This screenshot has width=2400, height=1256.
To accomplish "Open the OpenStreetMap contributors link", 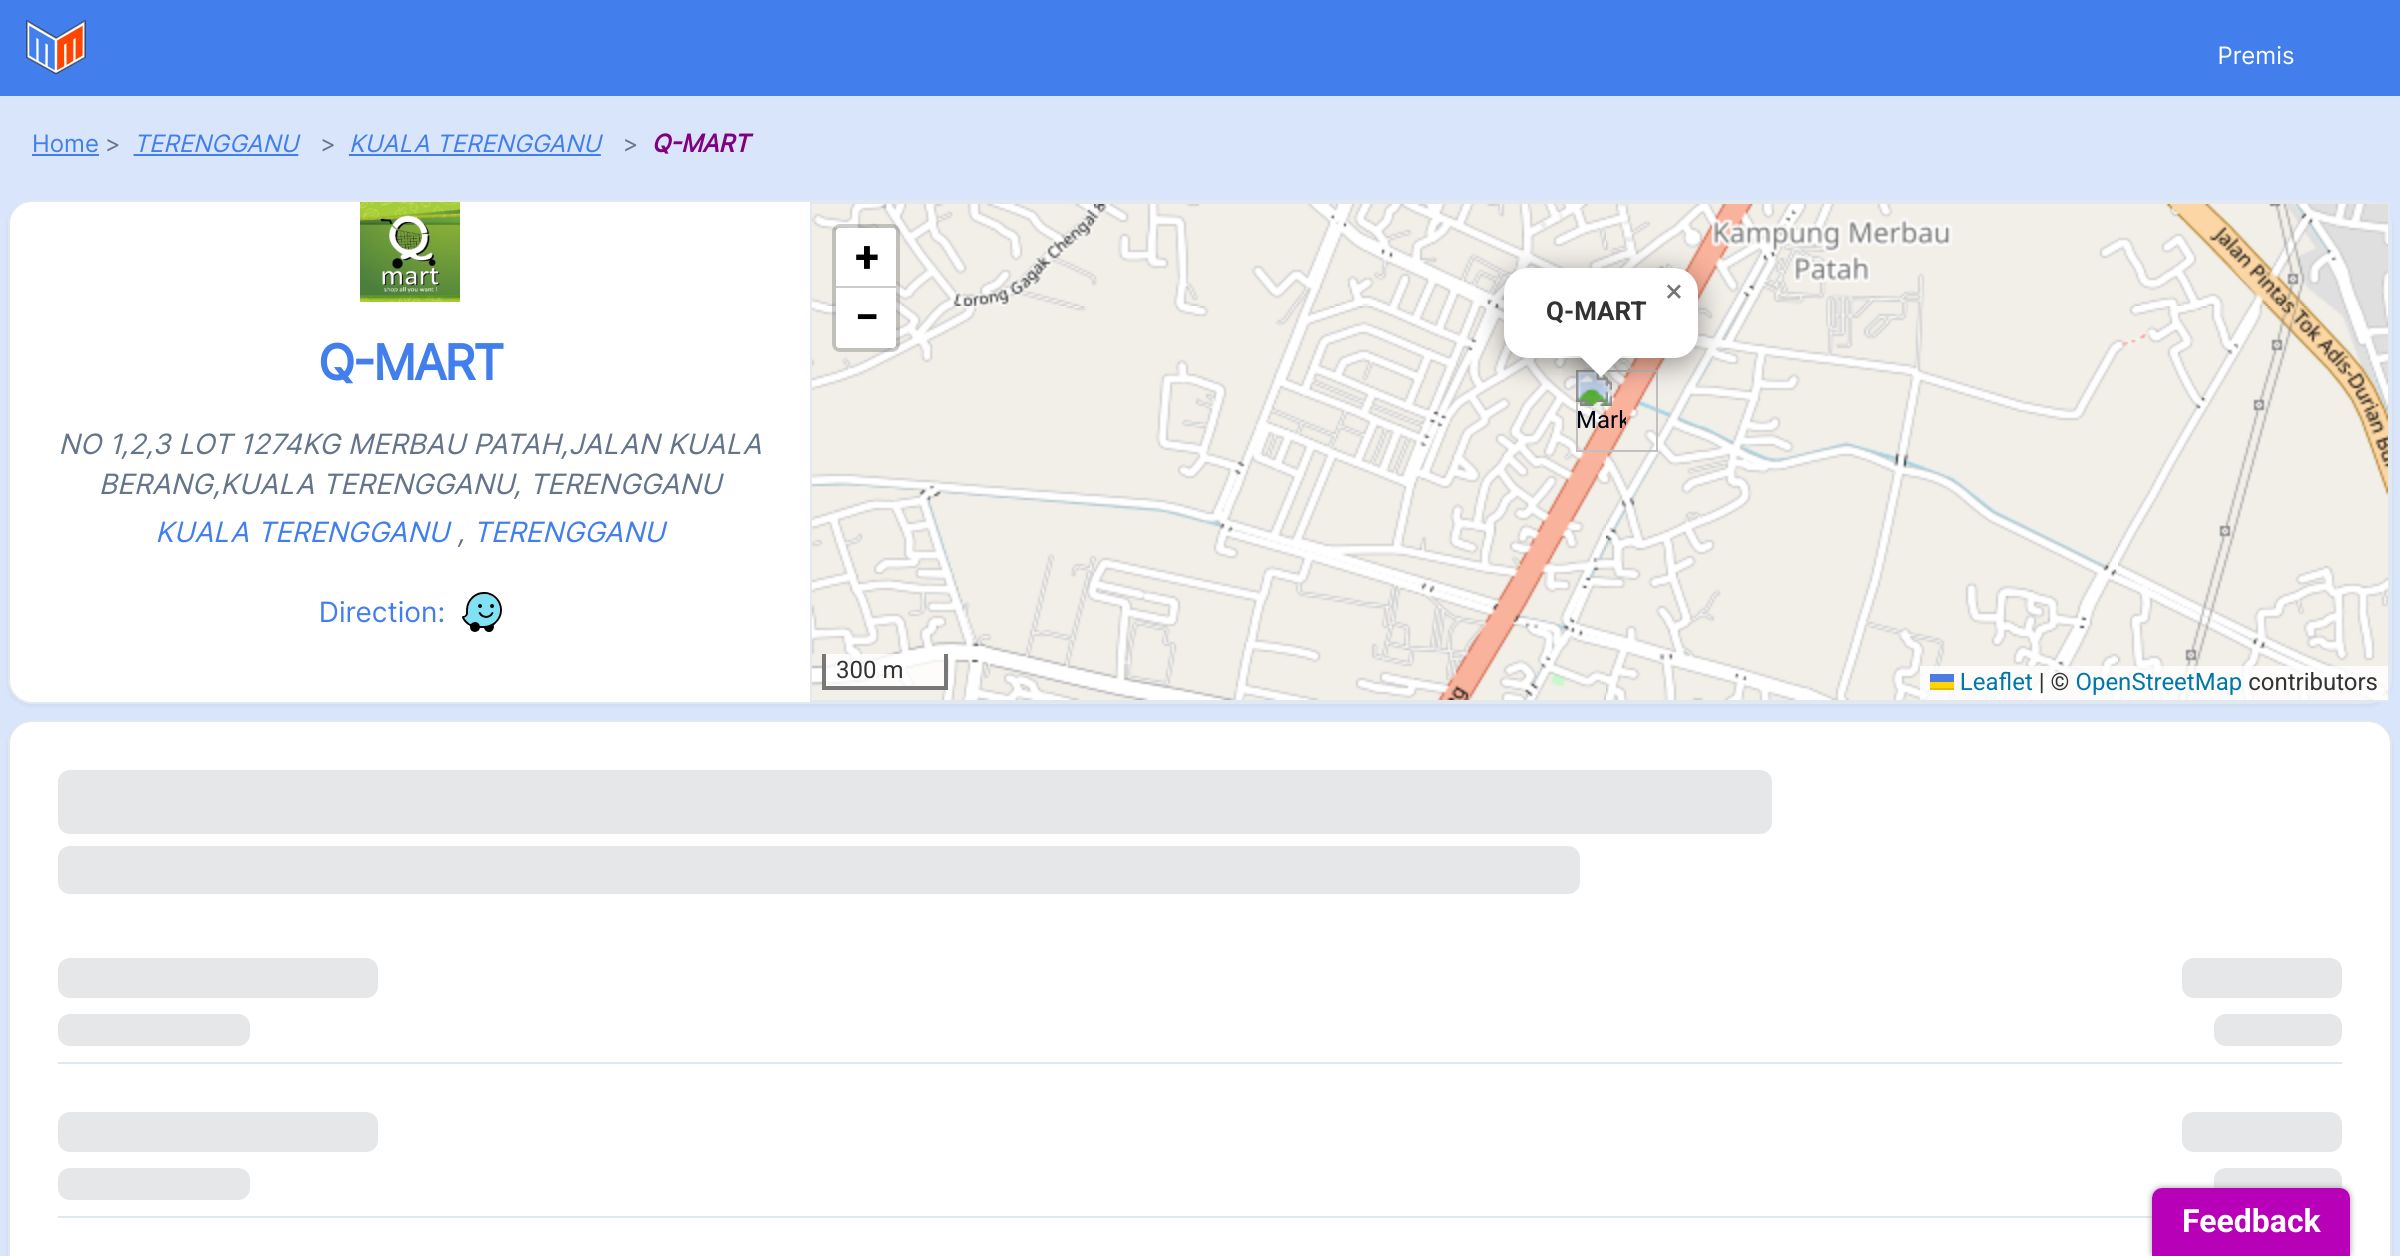I will 2158,682.
